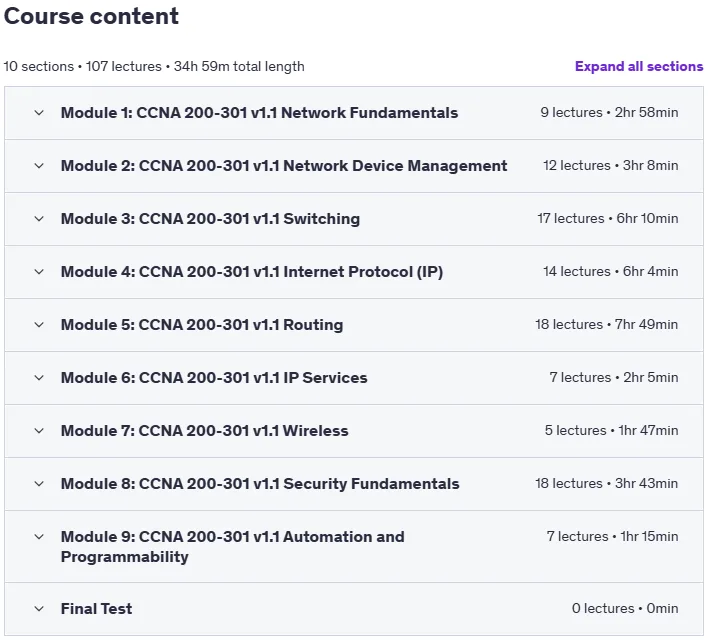Expand Module 2 Network Device Management chevron
This screenshot has height=640, width=710.
(39, 166)
